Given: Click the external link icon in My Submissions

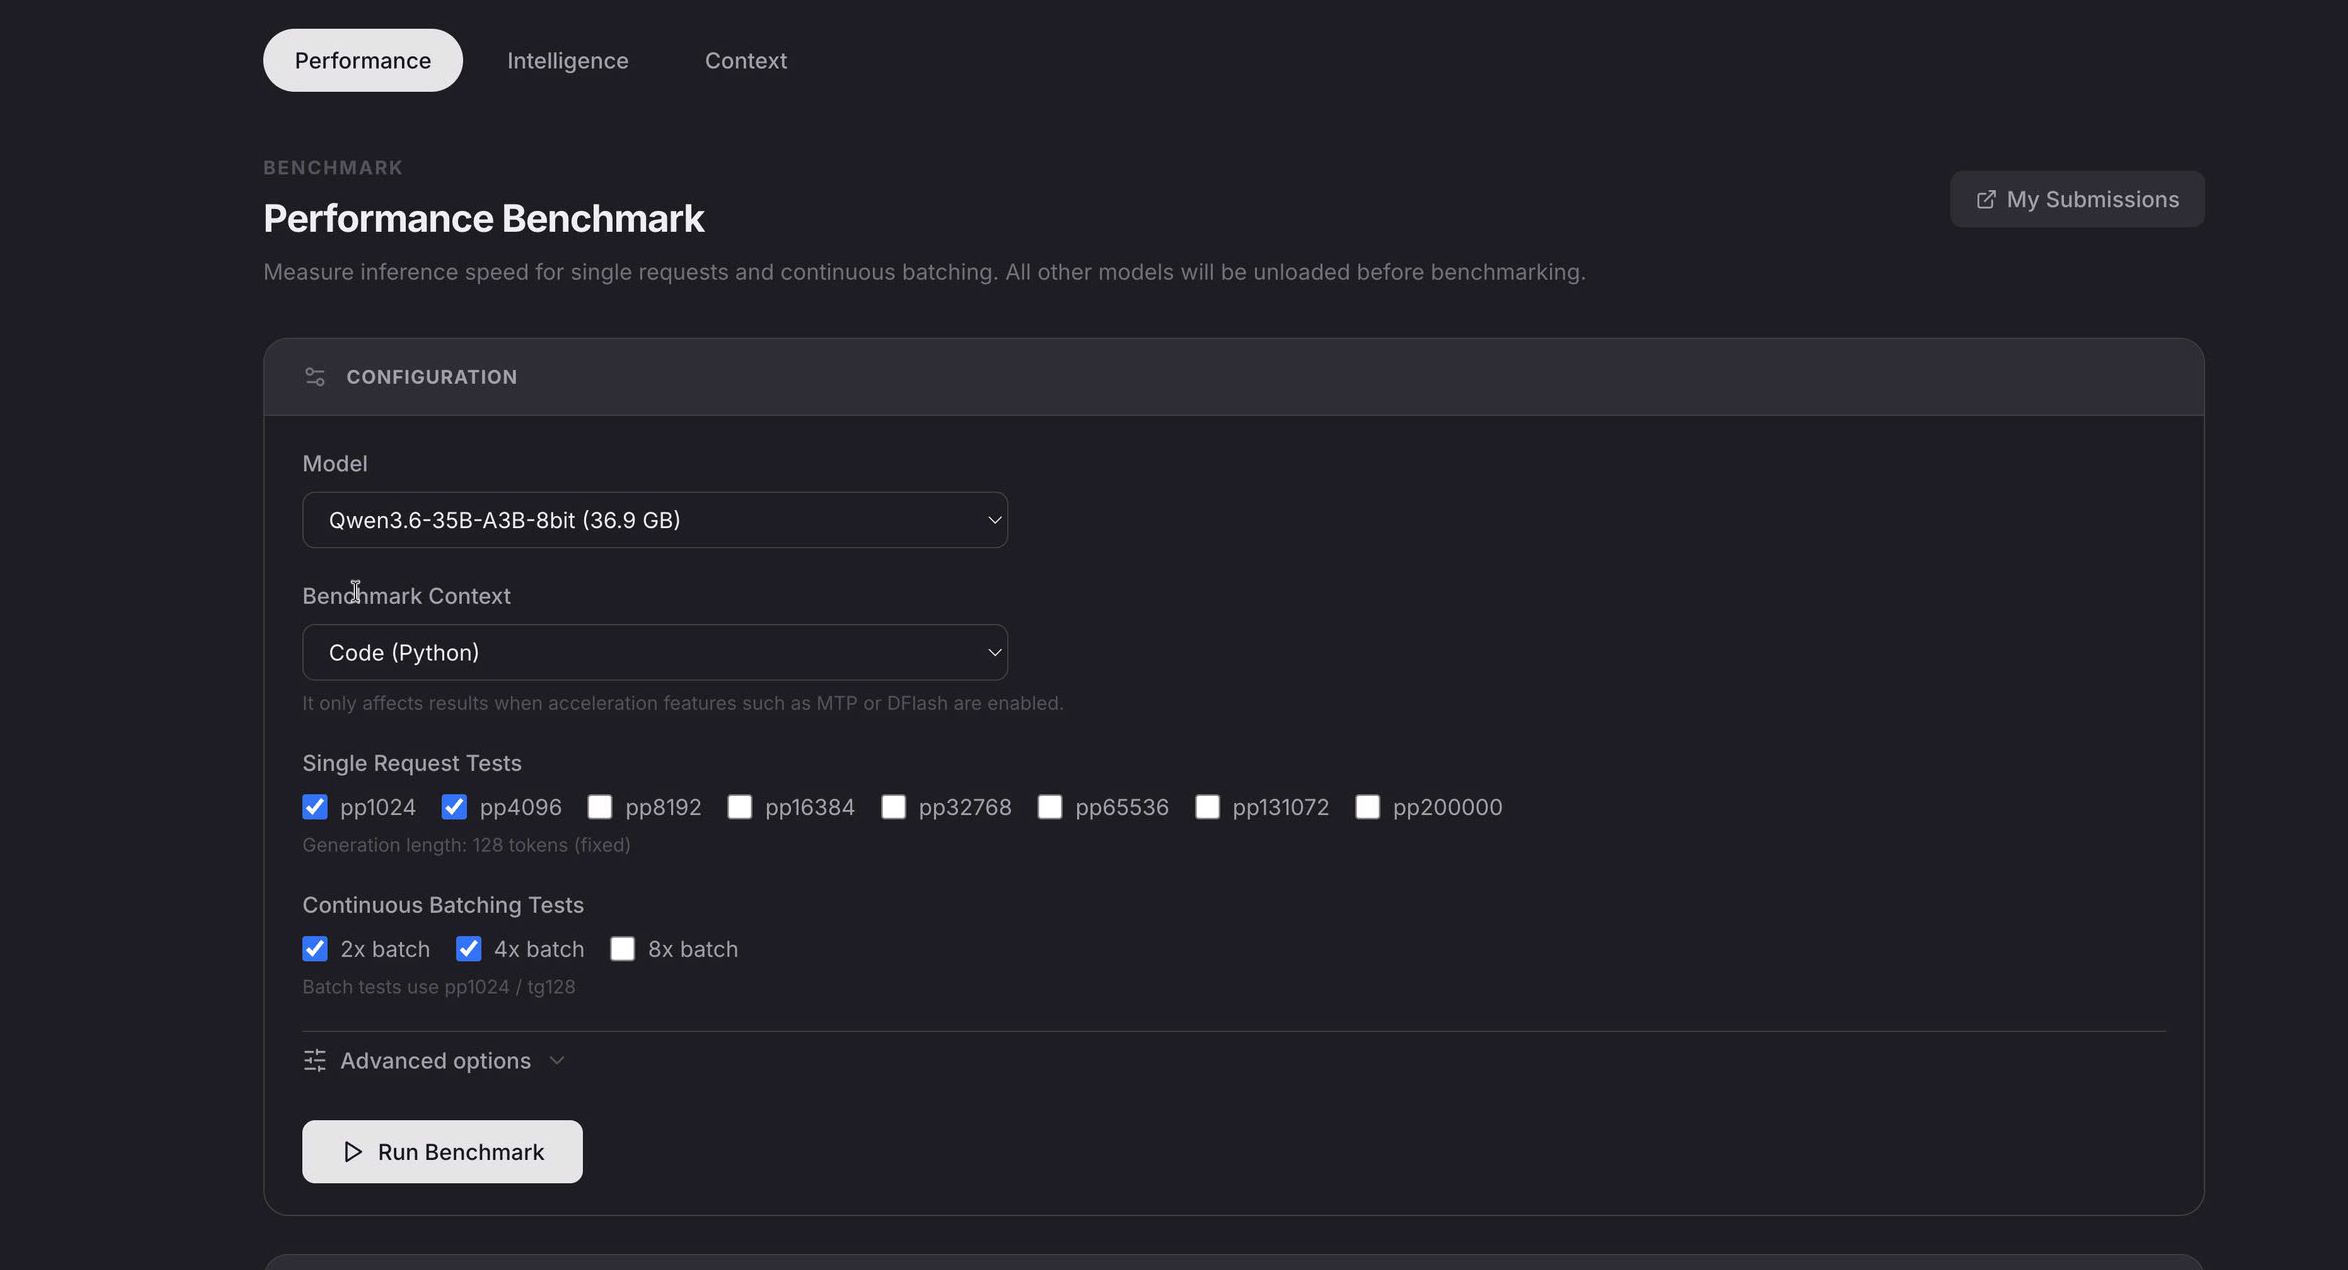Looking at the screenshot, I should [1986, 200].
